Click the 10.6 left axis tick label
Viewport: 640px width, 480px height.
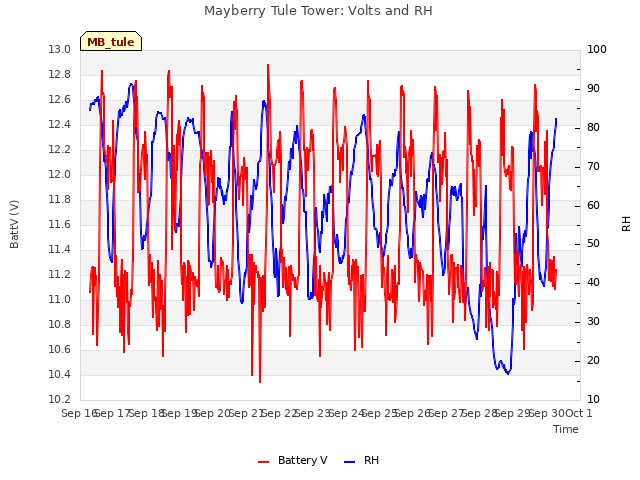click(x=60, y=349)
